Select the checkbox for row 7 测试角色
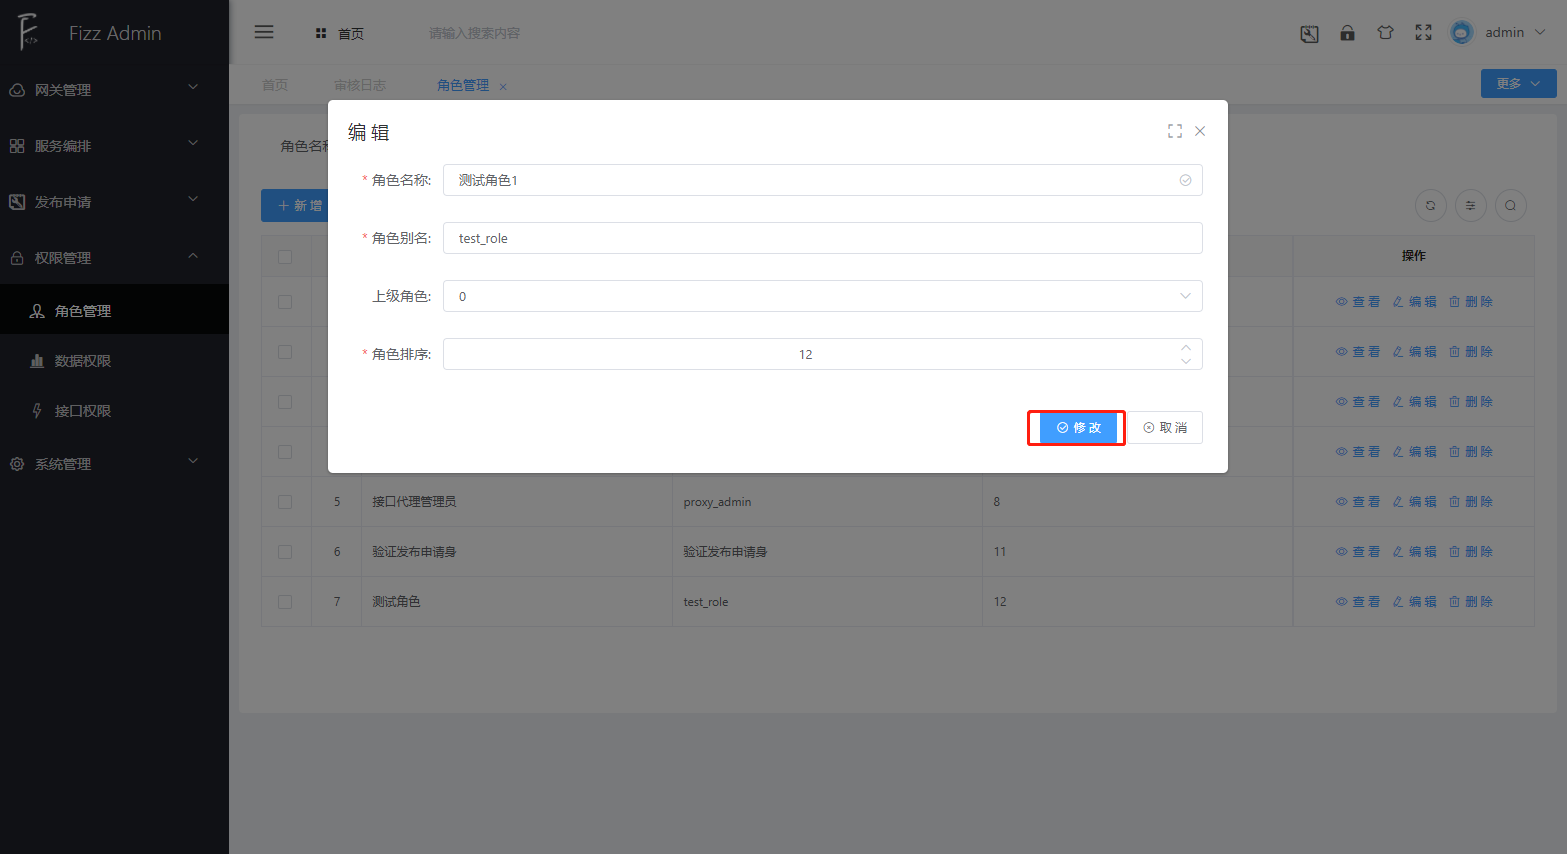Screen dimensions: 1567x854 coord(285,602)
